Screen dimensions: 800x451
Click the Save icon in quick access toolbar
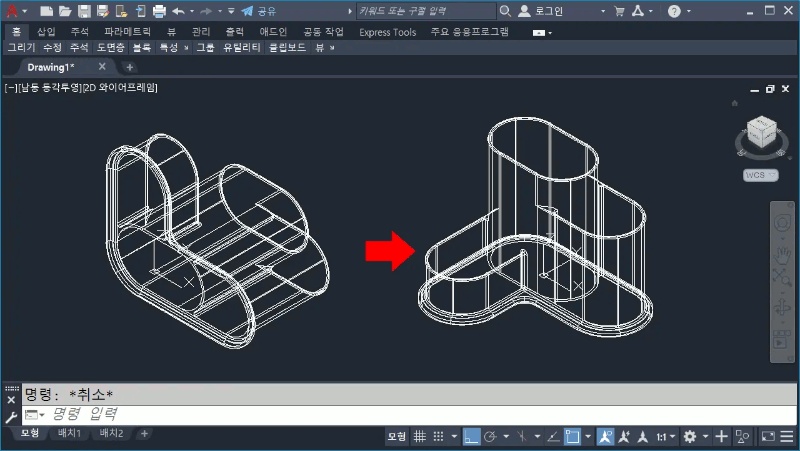pos(84,11)
